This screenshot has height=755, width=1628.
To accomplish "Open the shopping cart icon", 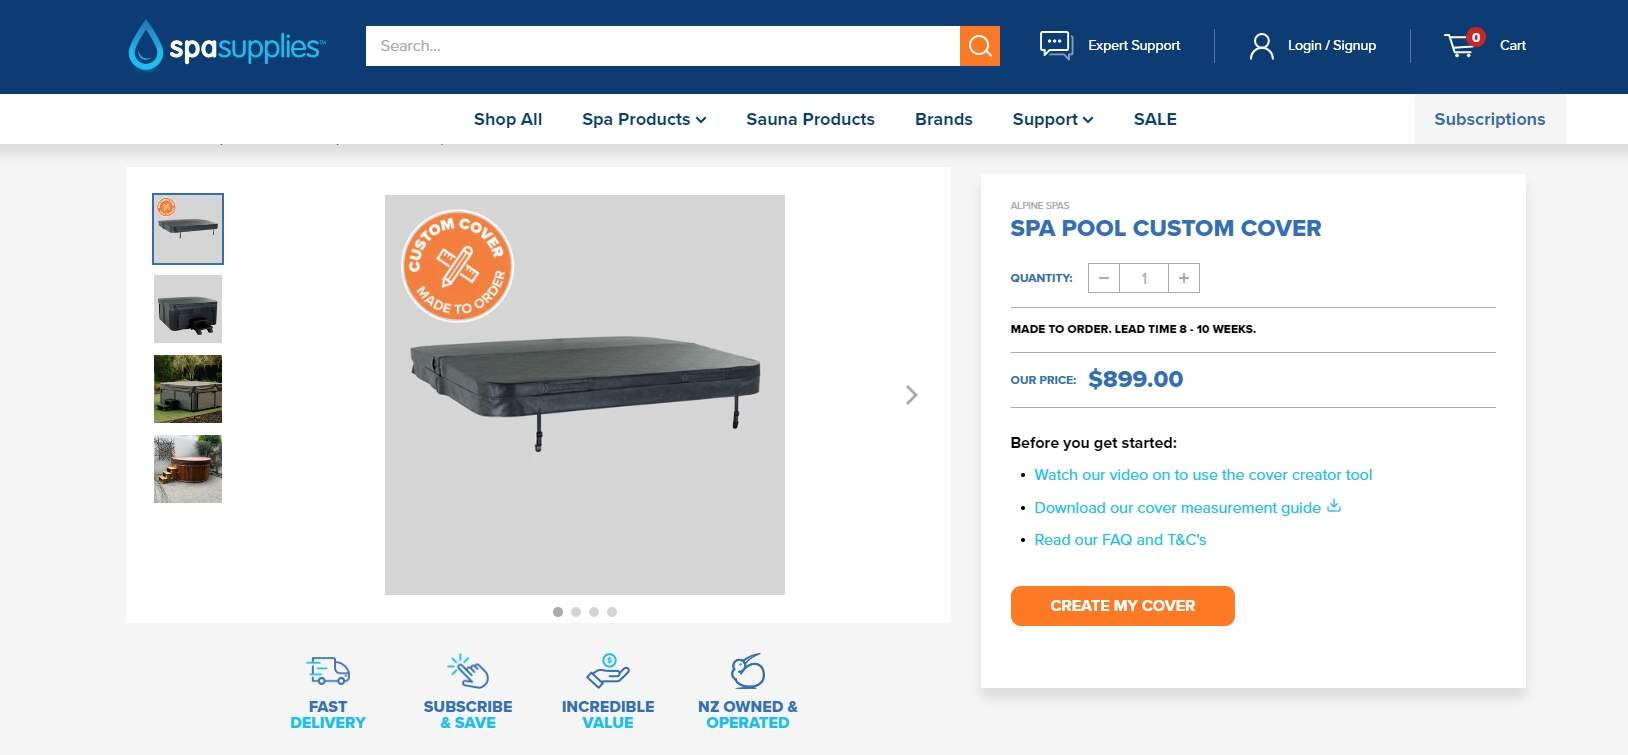I will click(x=1460, y=45).
